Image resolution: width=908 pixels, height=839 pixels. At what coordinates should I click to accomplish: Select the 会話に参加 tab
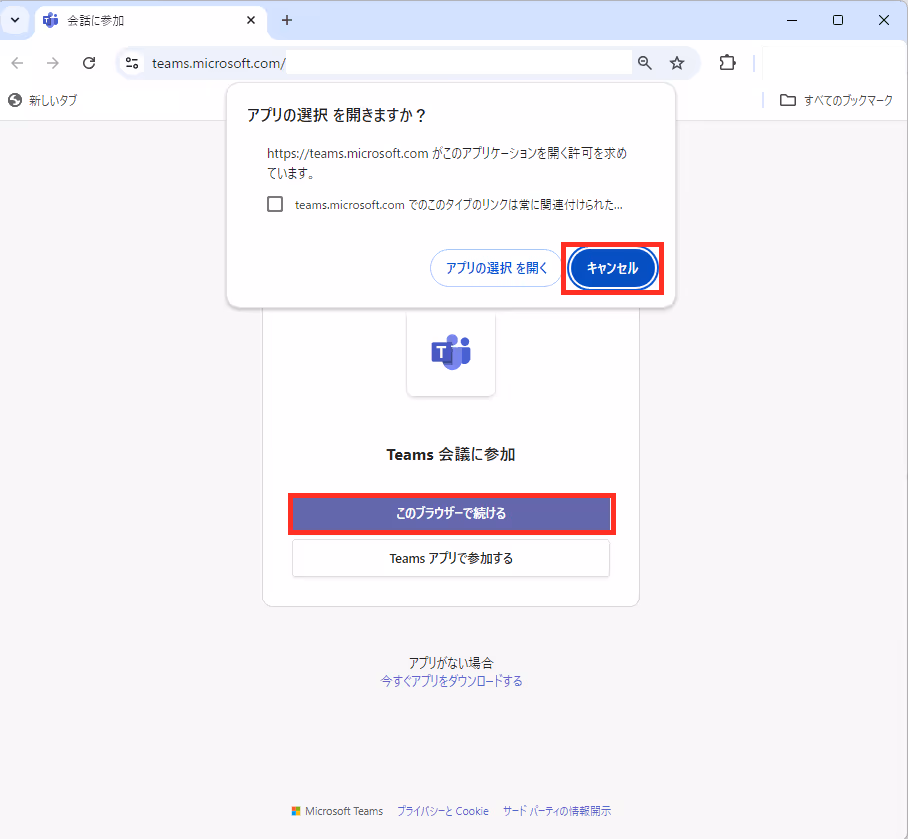151,21
